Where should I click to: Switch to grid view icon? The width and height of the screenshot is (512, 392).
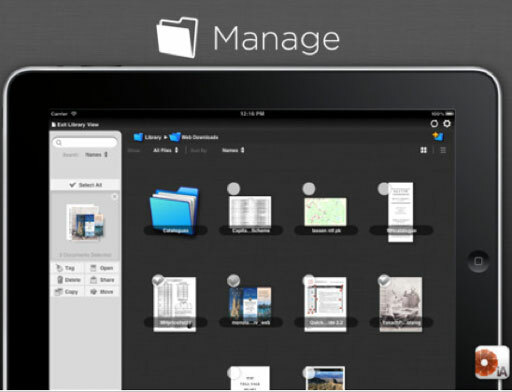pos(423,150)
